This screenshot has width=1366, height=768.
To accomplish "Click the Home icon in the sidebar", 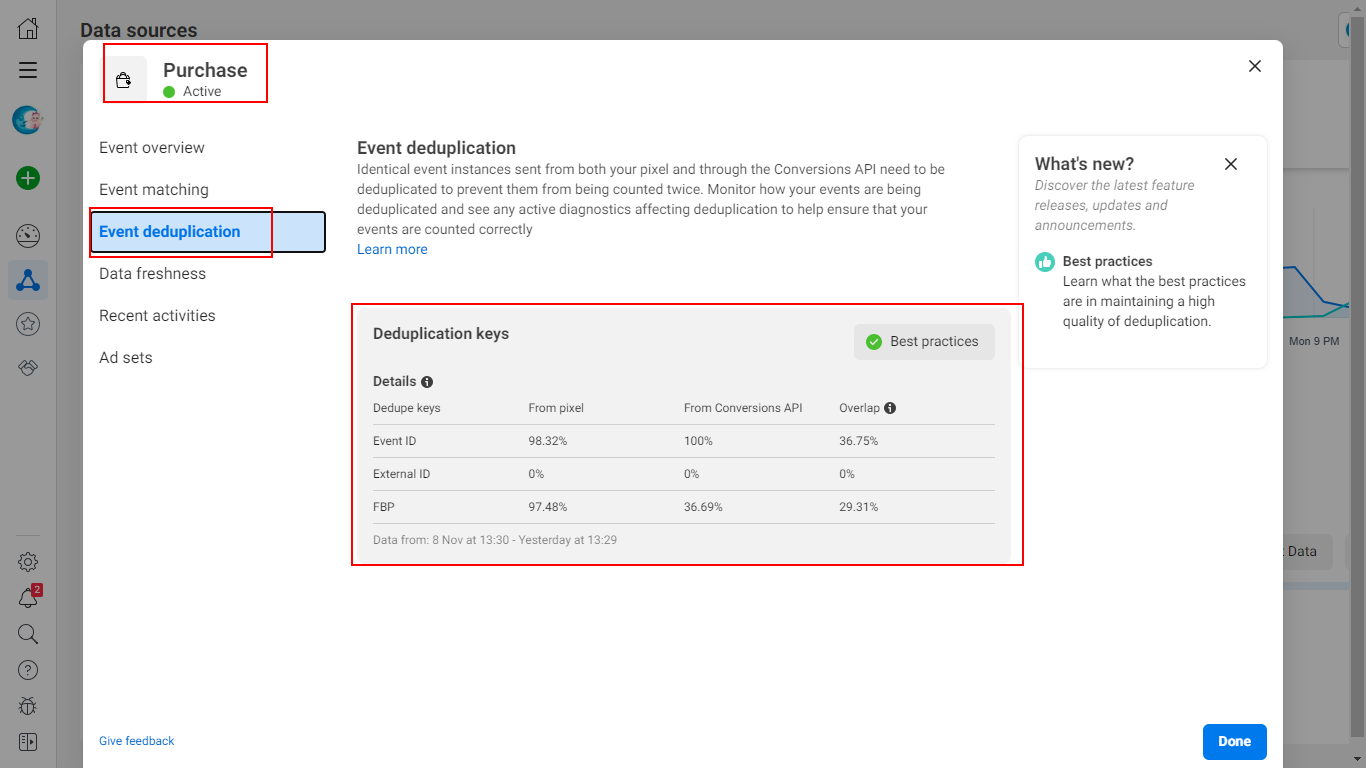I will click(x=27, y=27).
